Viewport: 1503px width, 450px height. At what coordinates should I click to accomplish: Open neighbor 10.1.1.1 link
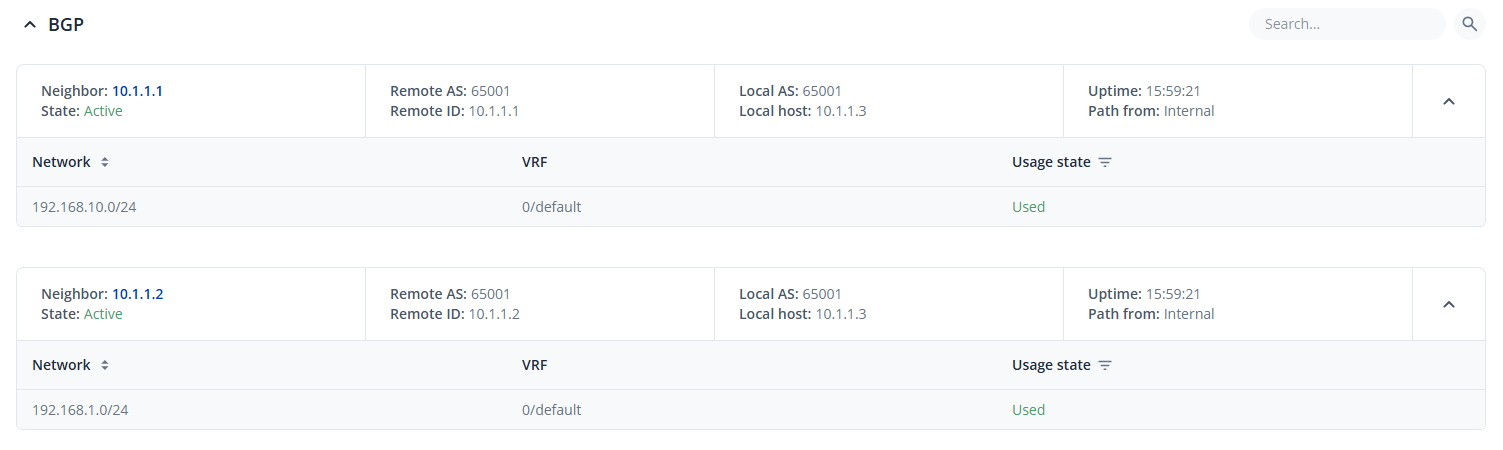click(137, 91)
